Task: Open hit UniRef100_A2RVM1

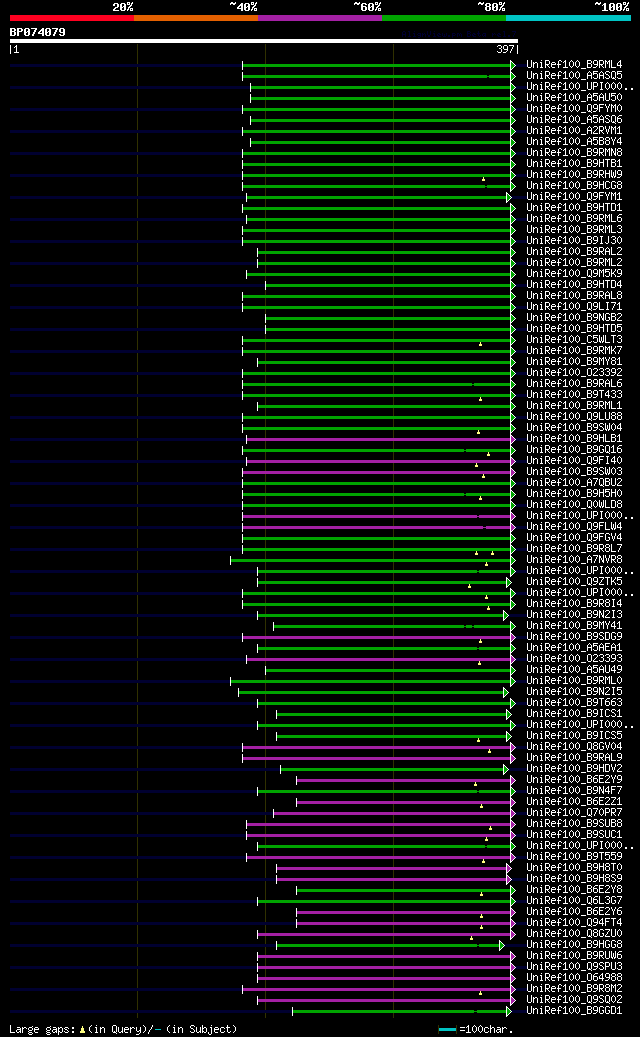Action: click(575, 130)
